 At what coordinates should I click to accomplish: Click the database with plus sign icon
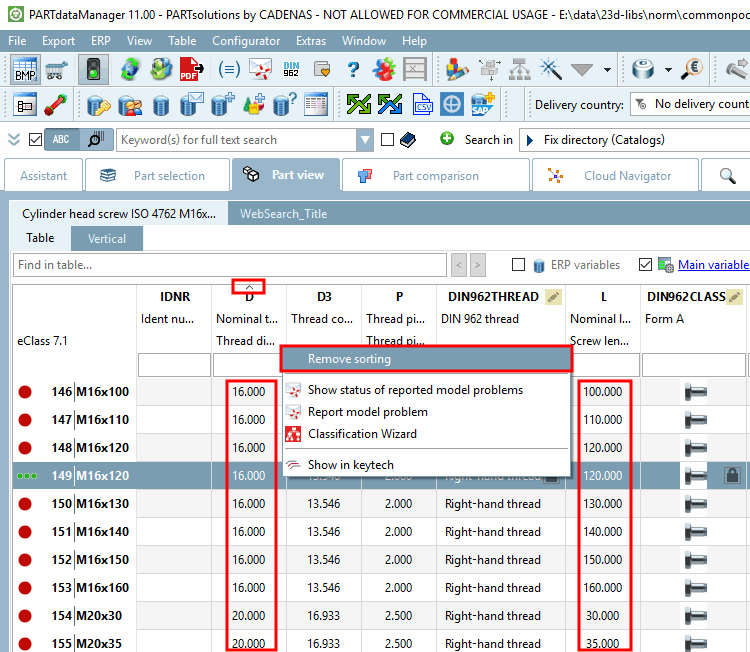[x=222, y=104]
